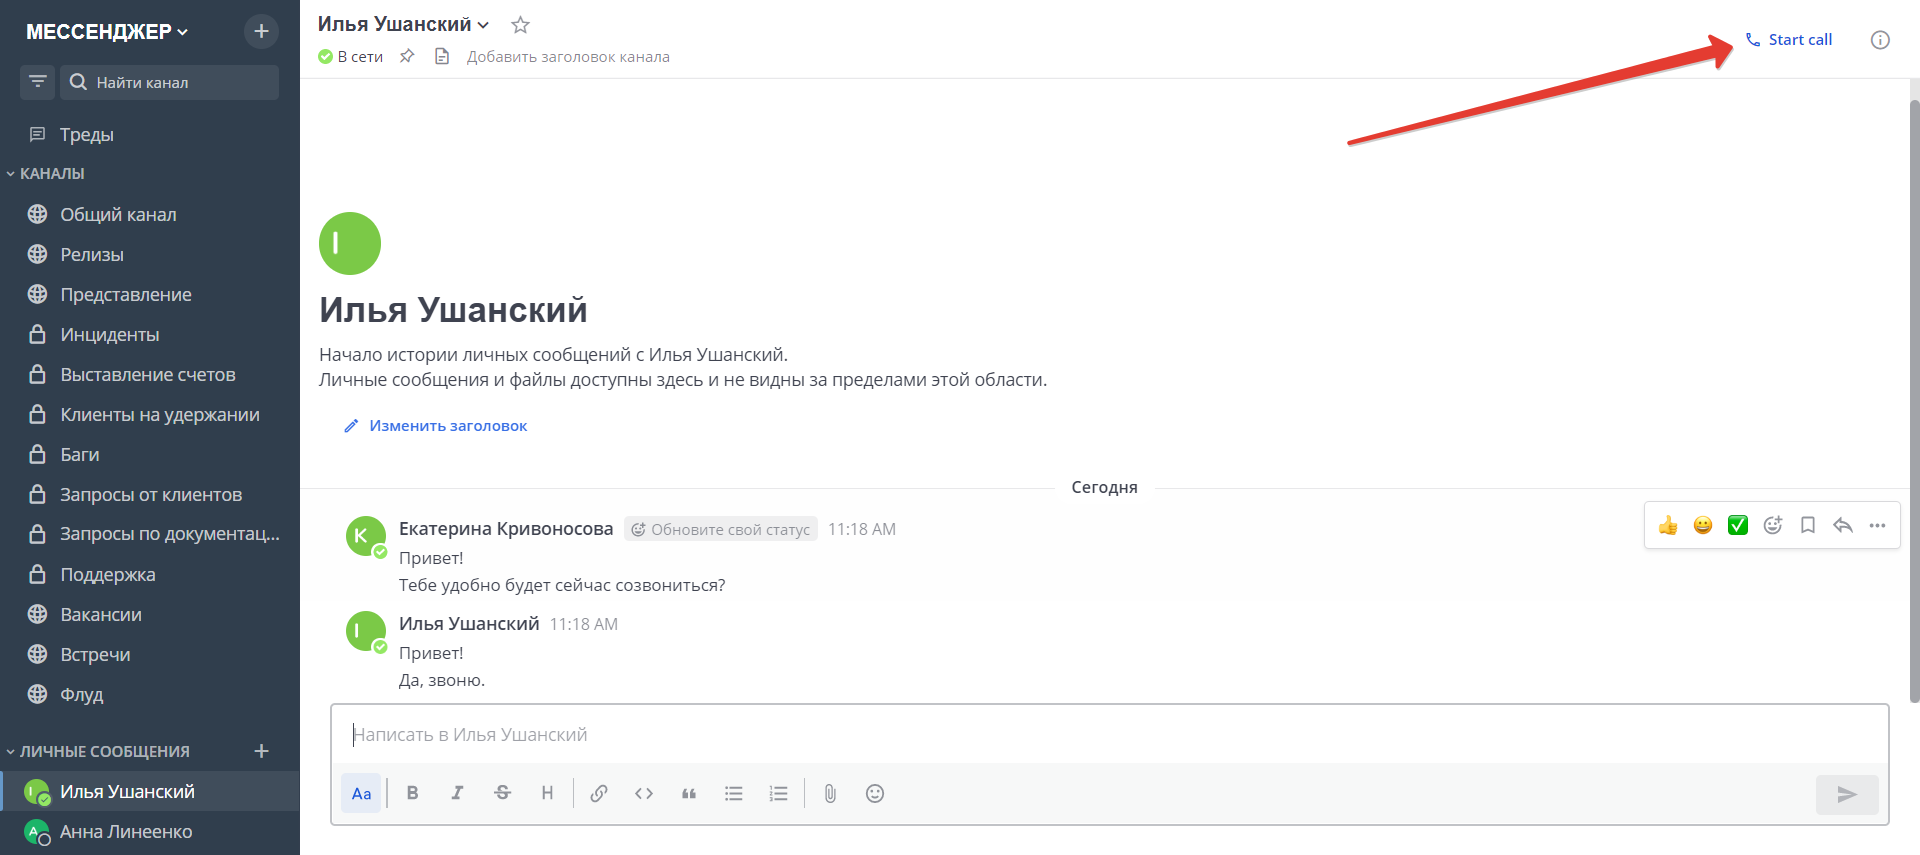Click Добавить заголовок канала text
Viewport: 1920px width, 855px height.
[x=568, y=57]
